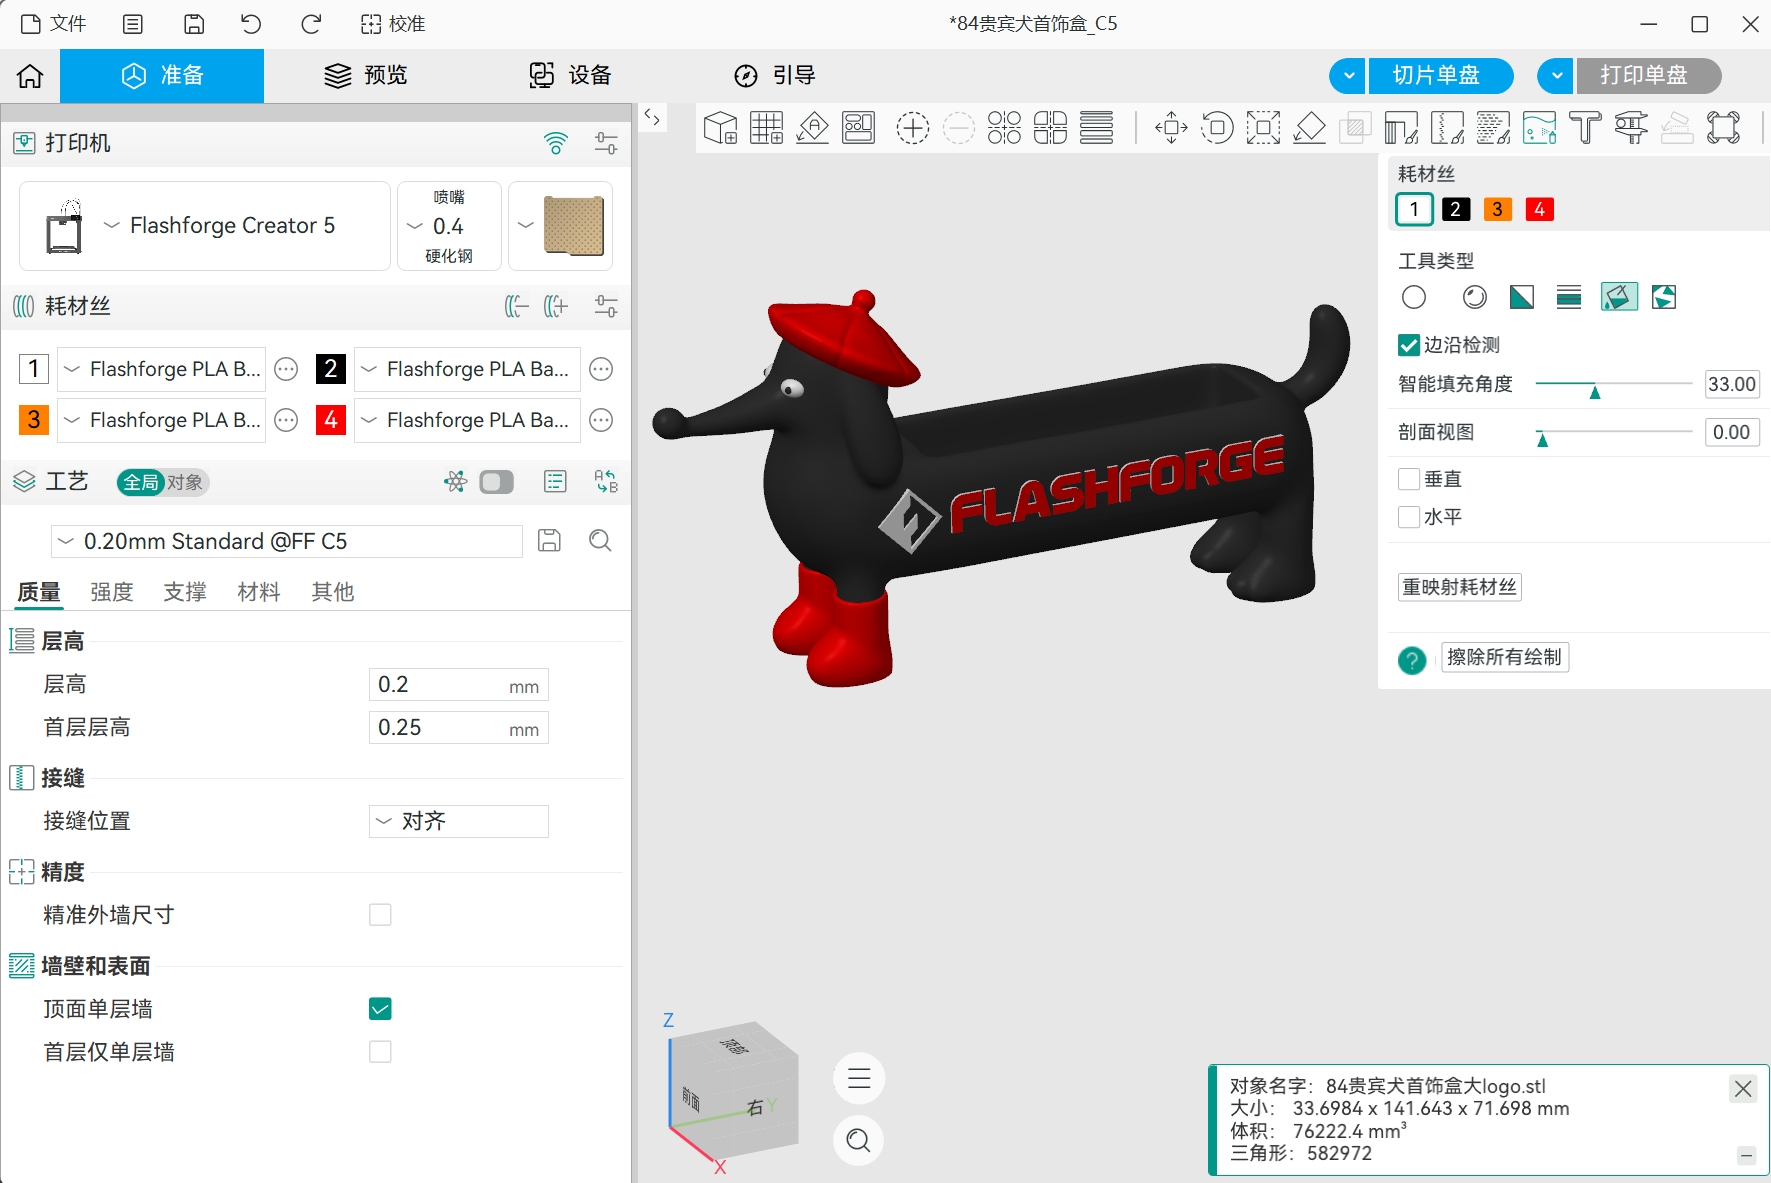
Task: Open filament 3 preset dropdown
Action: [x=161, y=420]
